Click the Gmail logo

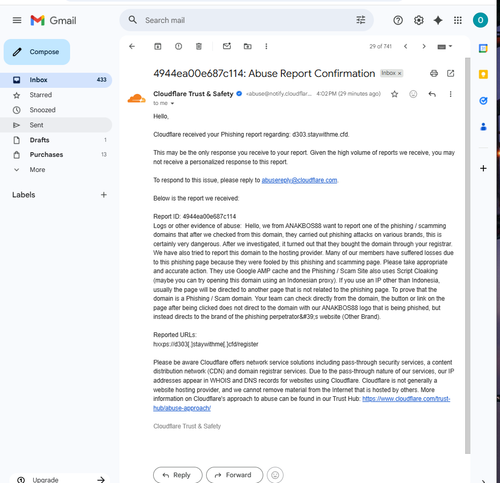point(53,20)
